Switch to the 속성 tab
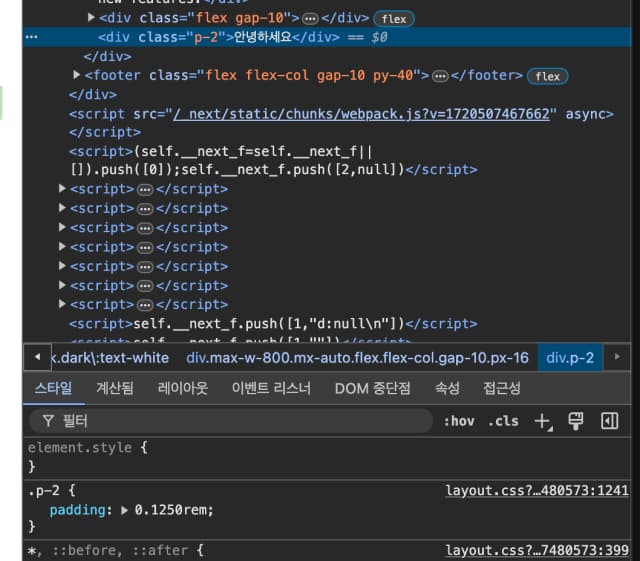This screenshot has width=640, height=561. tap(447, 388)
